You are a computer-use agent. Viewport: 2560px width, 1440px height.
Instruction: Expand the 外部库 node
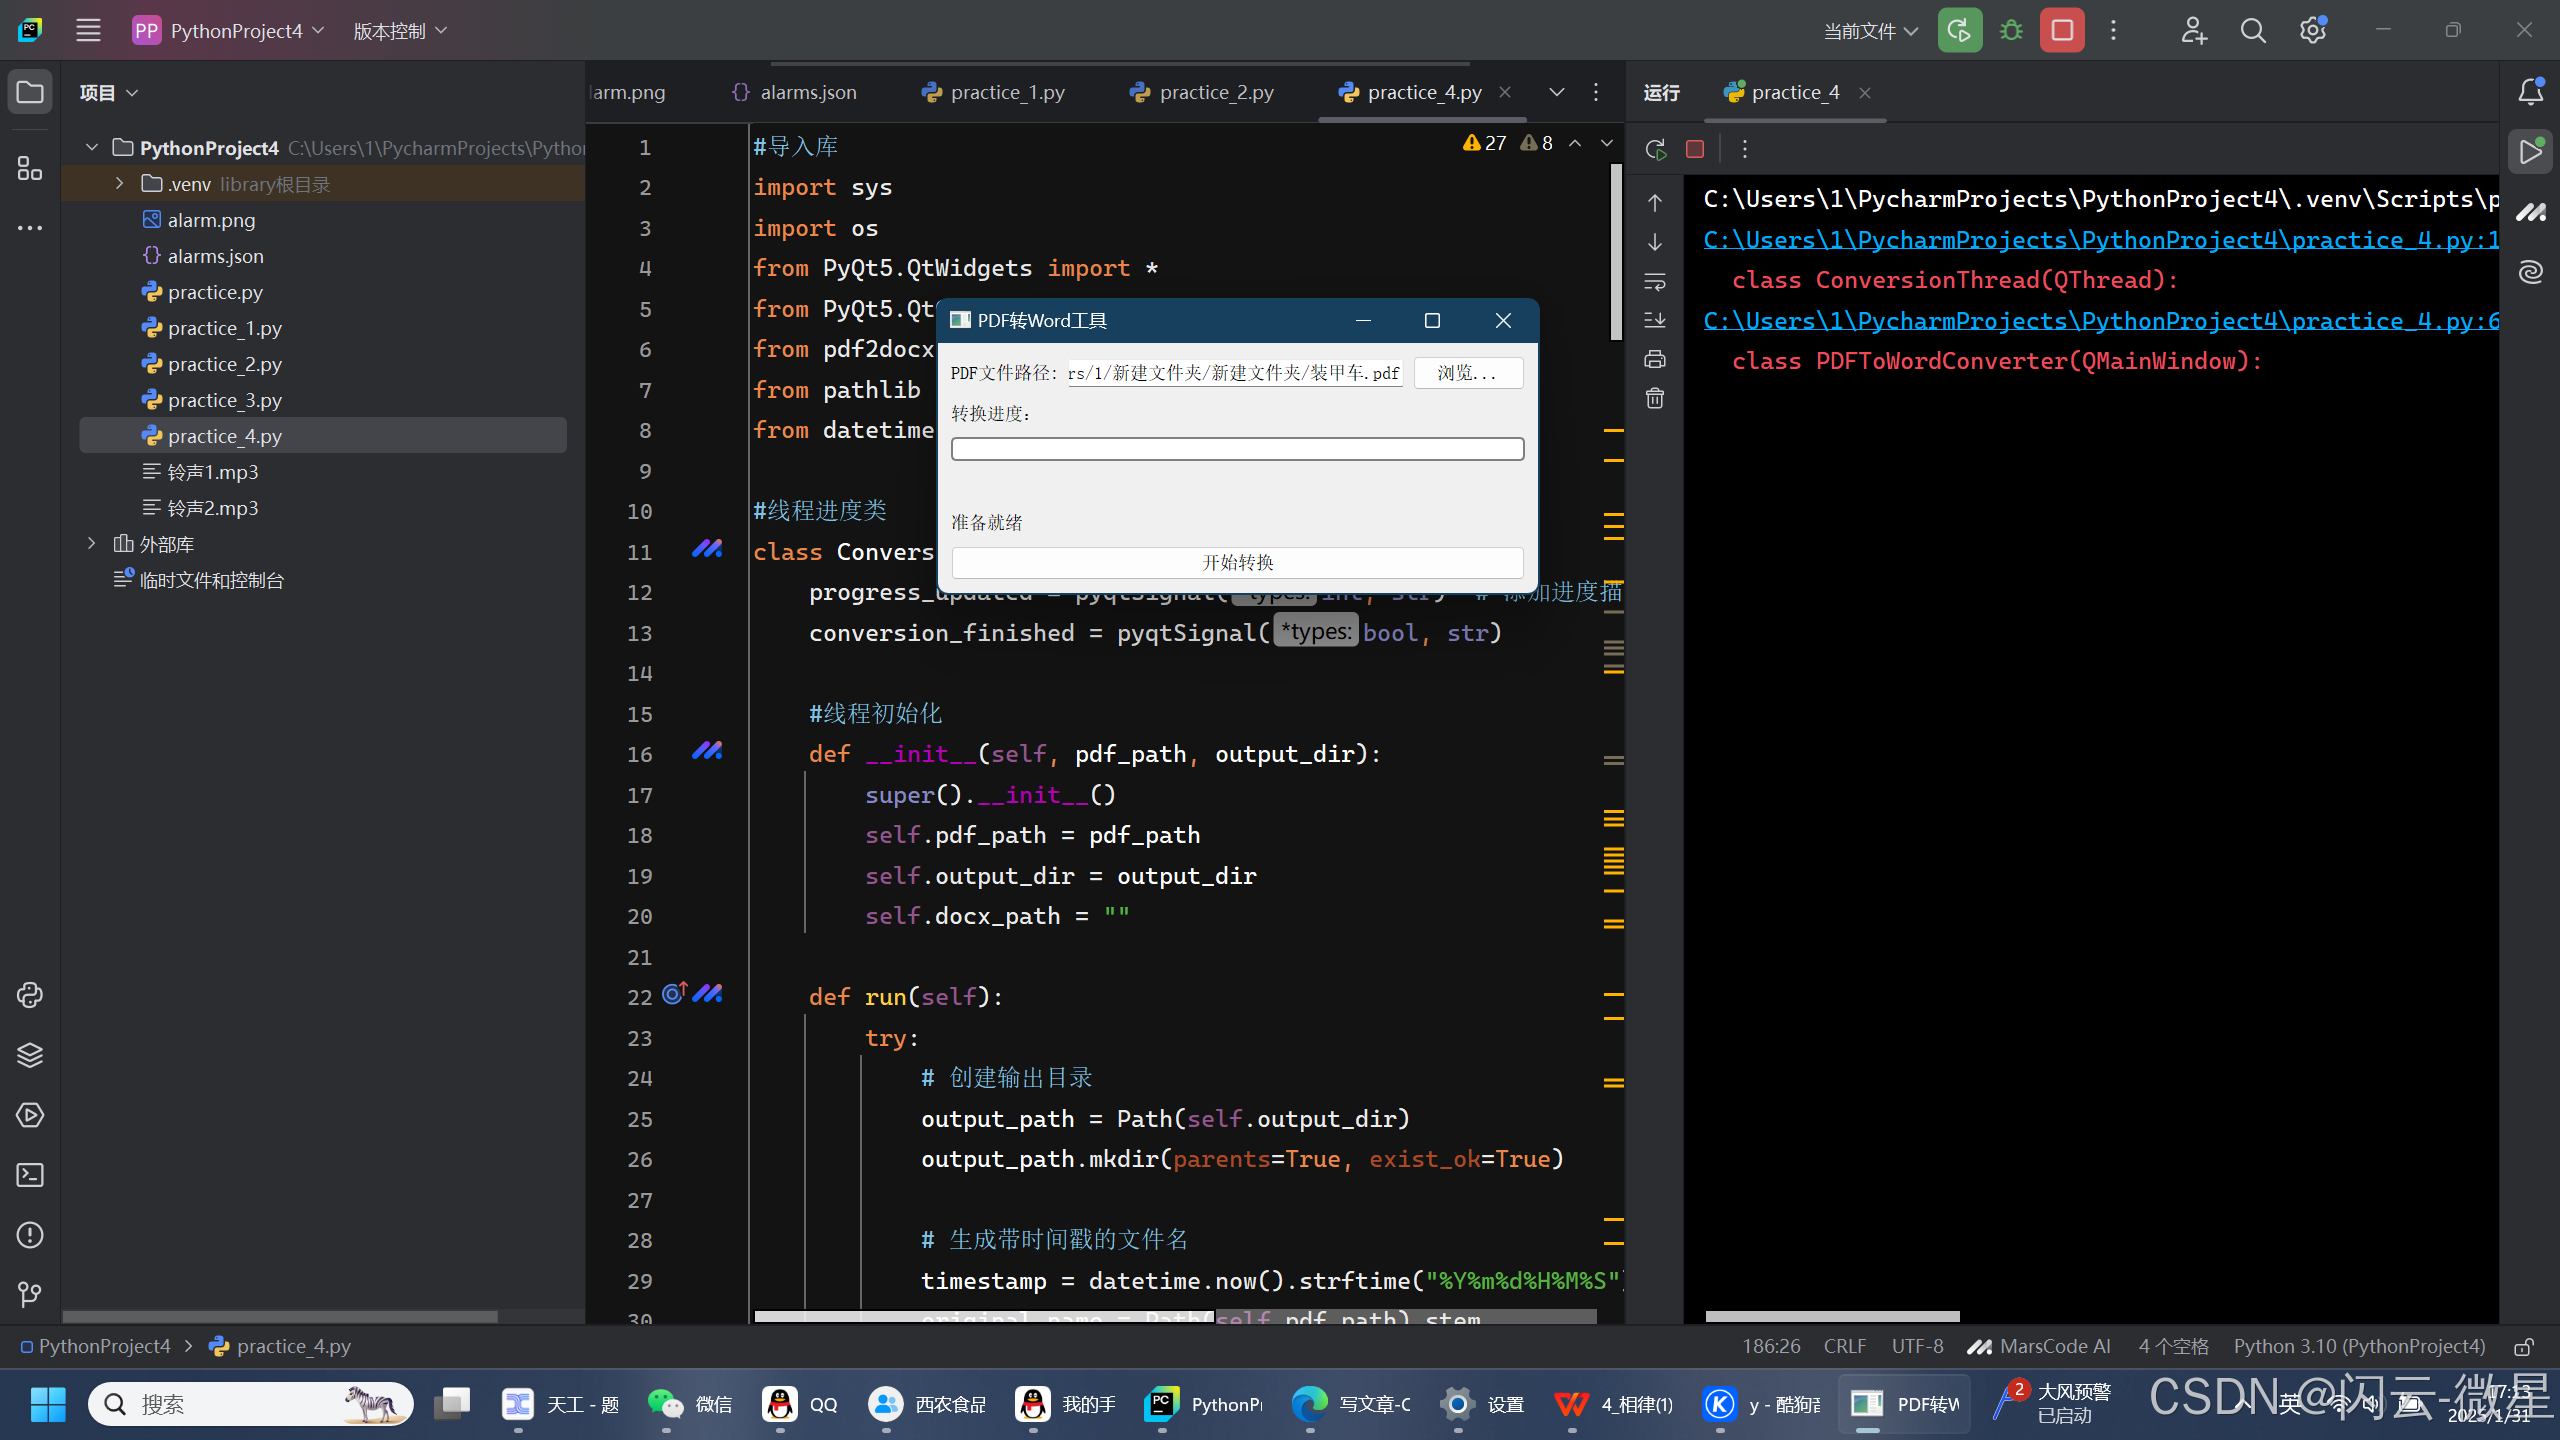(x=92, y=543)
